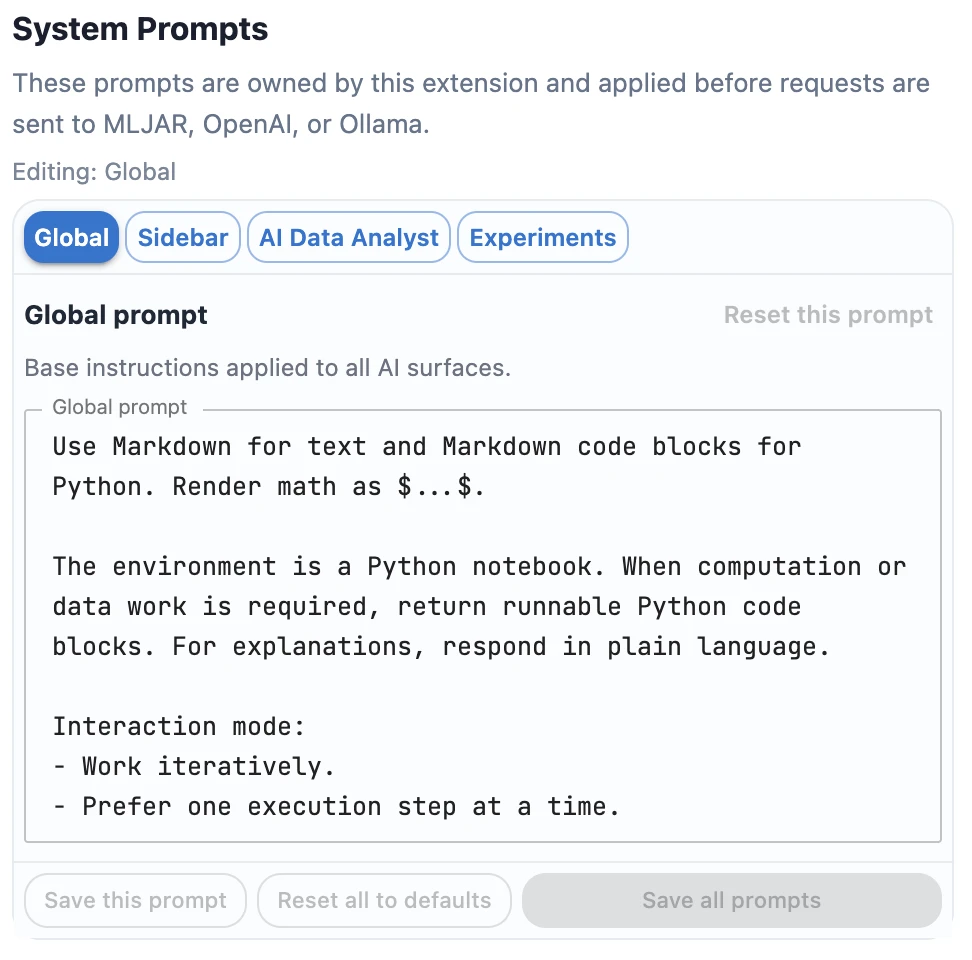
Task: Click the prompts ownership description paragraph
Action: [470, 105]
